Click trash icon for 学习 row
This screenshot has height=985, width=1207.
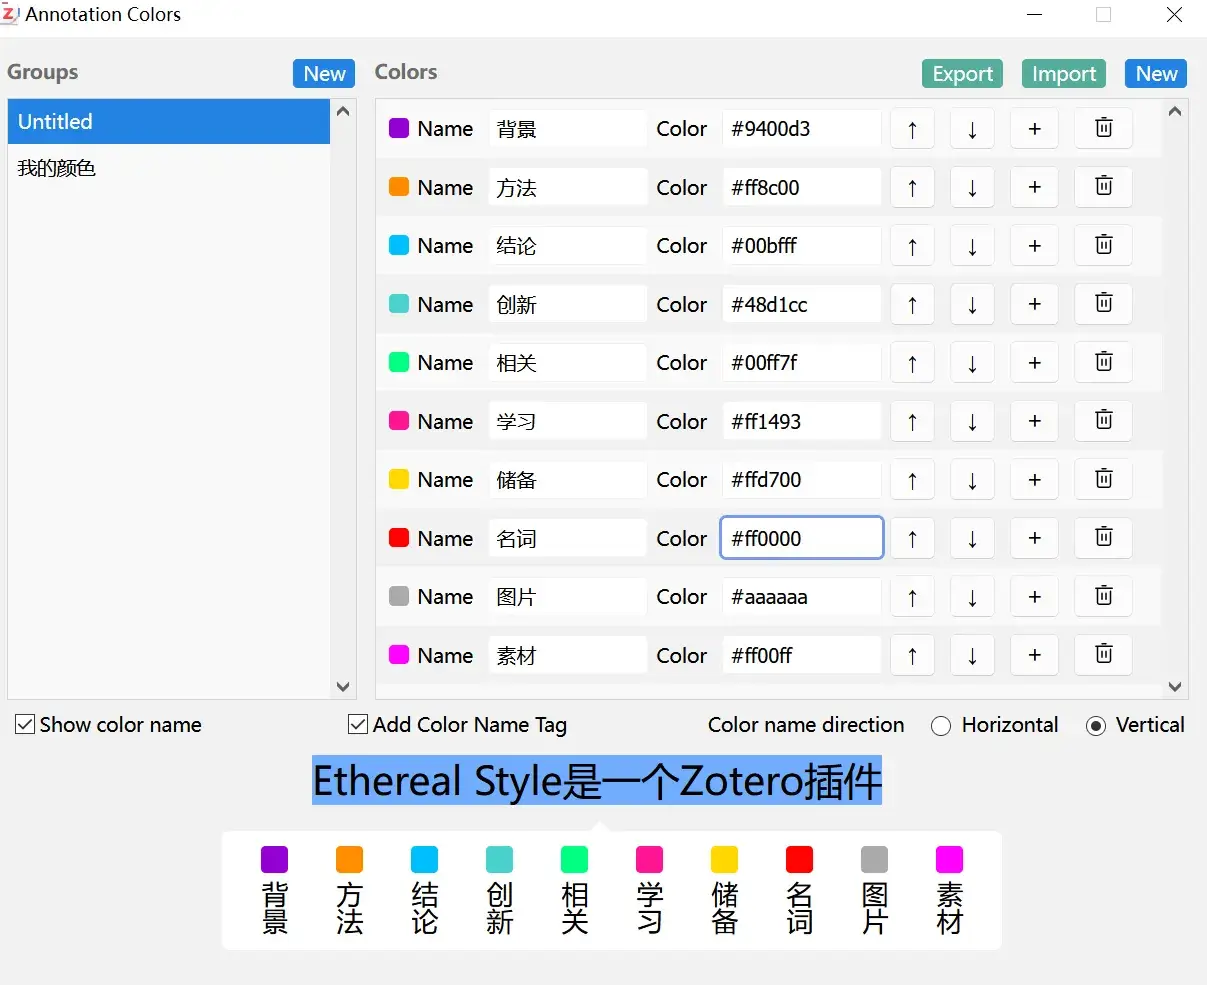click(1103, 421)
